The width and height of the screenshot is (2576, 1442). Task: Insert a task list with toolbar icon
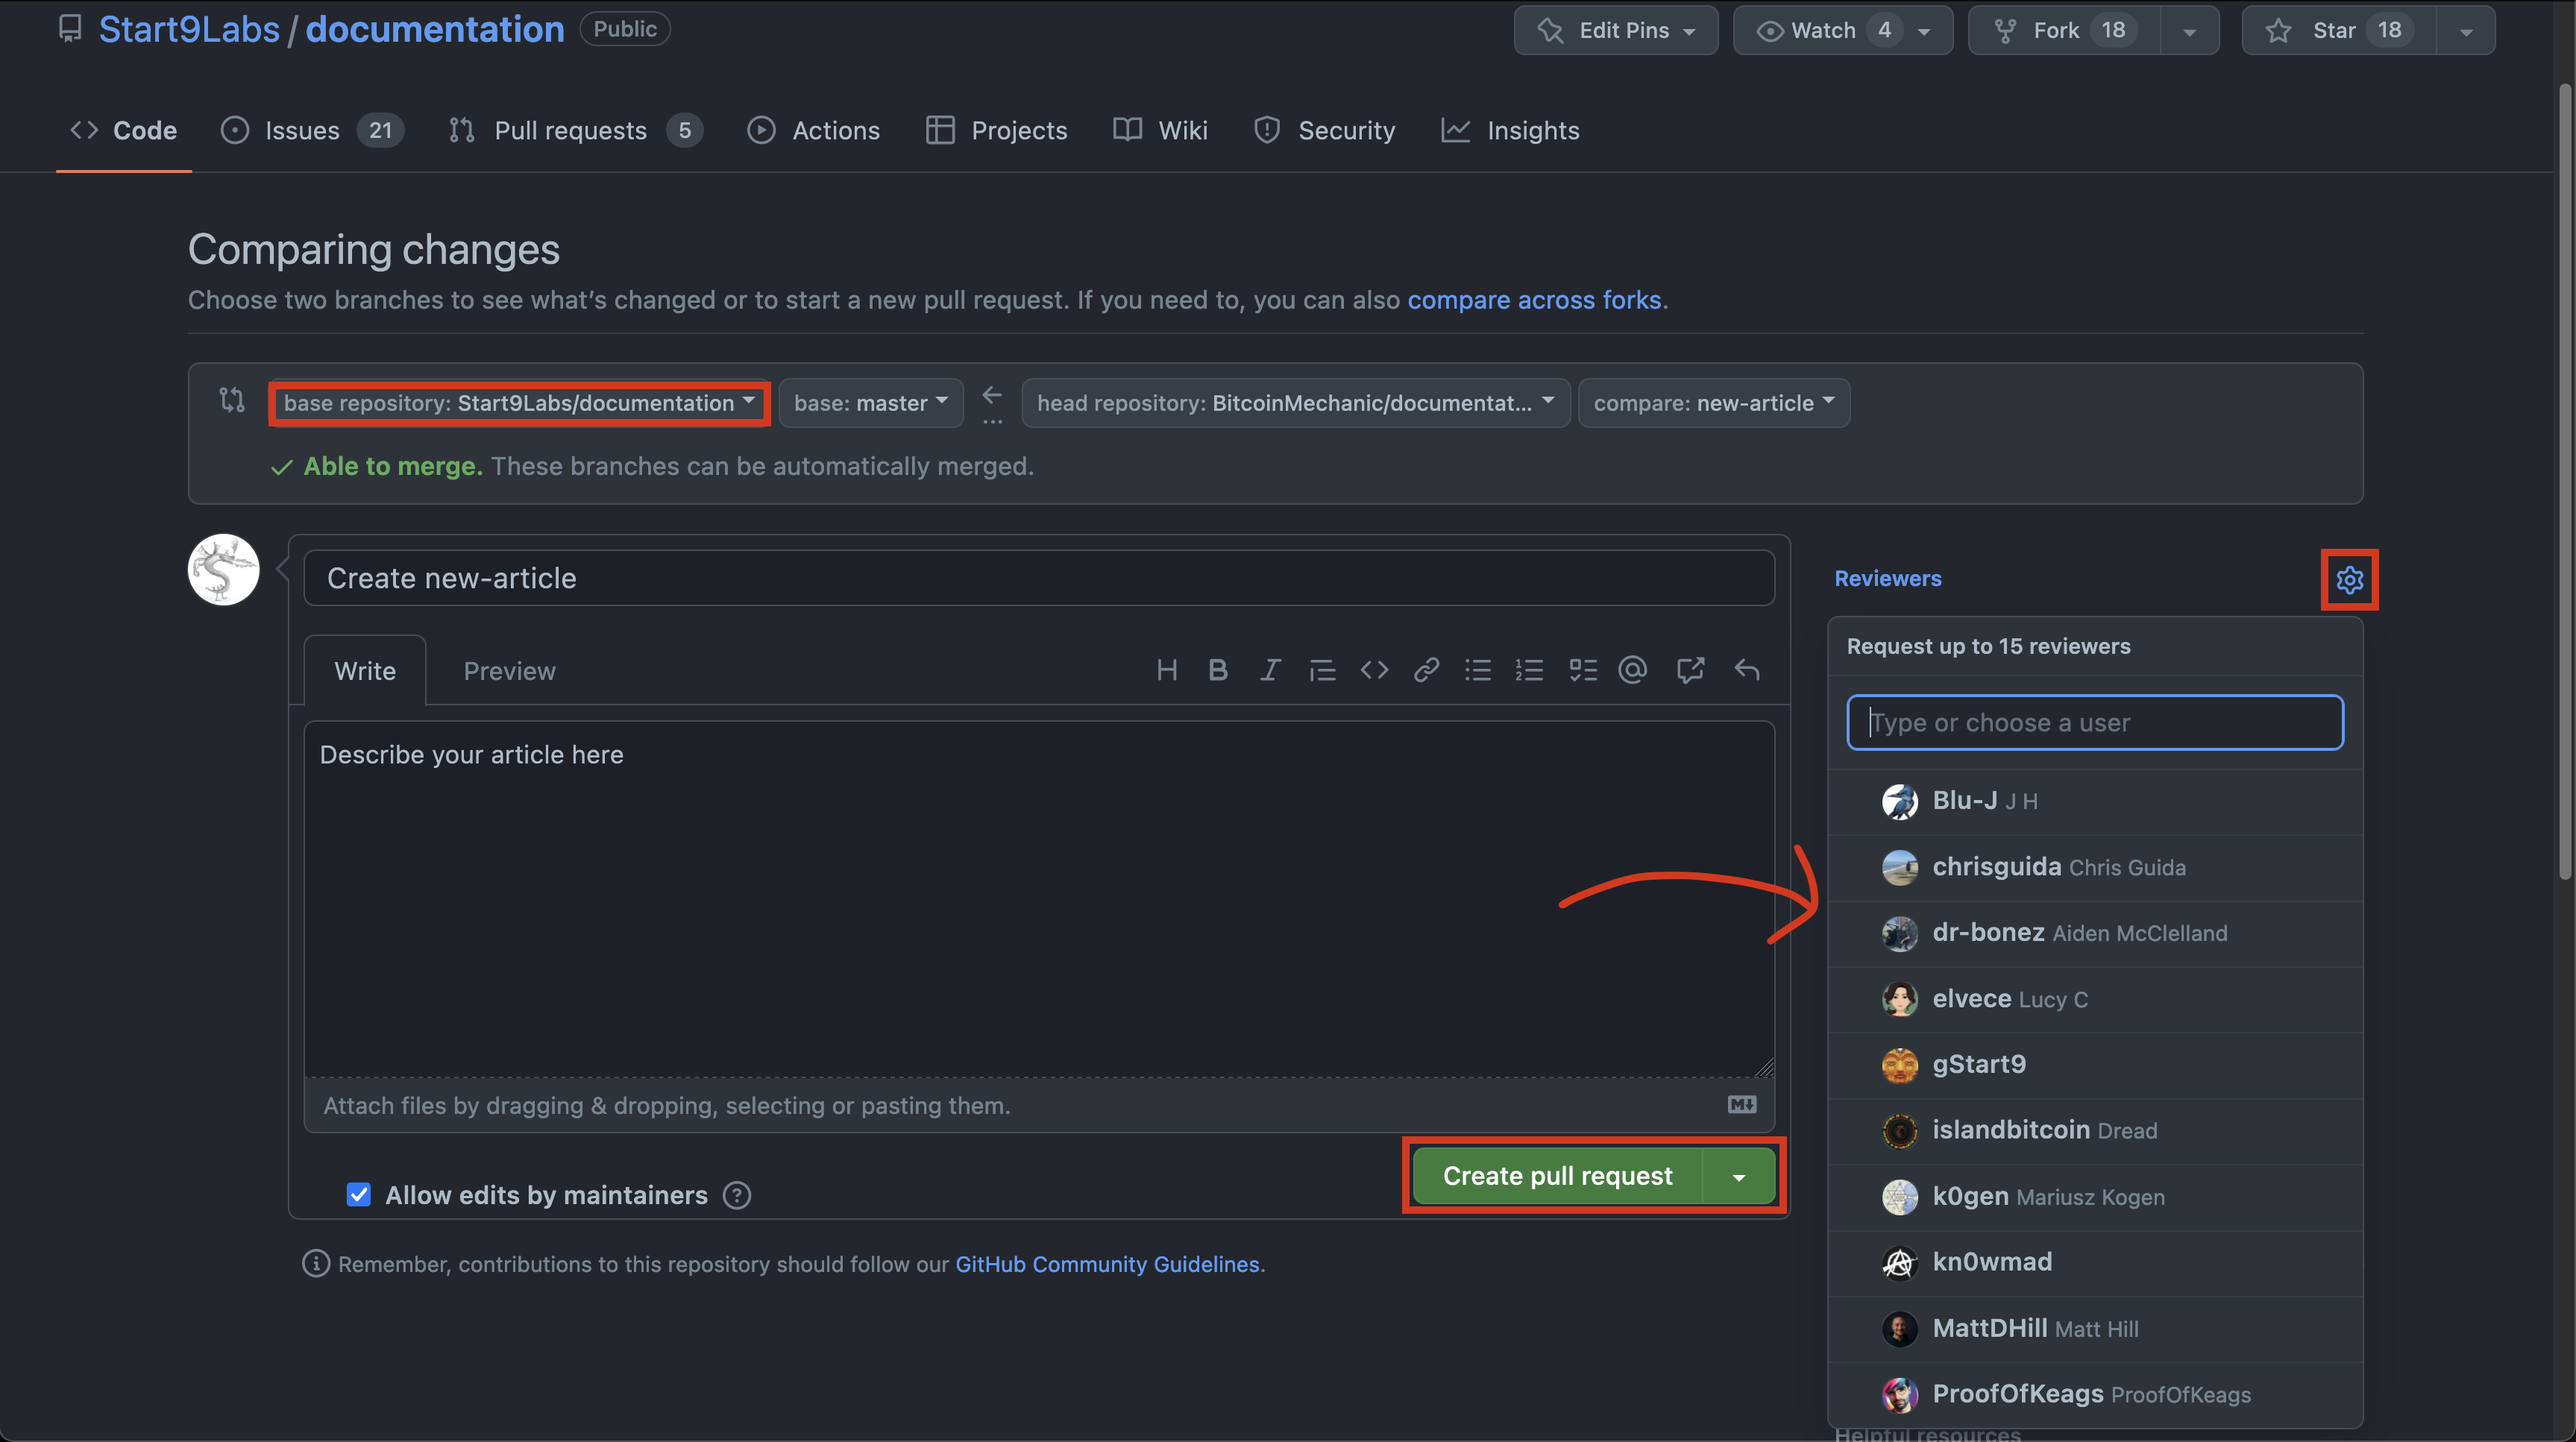point(1582,670)
